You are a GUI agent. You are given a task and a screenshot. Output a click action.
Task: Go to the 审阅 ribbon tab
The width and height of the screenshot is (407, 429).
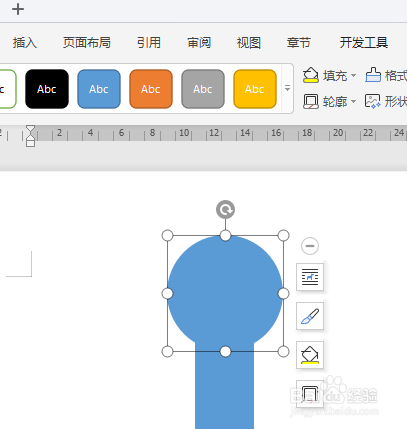199,43
